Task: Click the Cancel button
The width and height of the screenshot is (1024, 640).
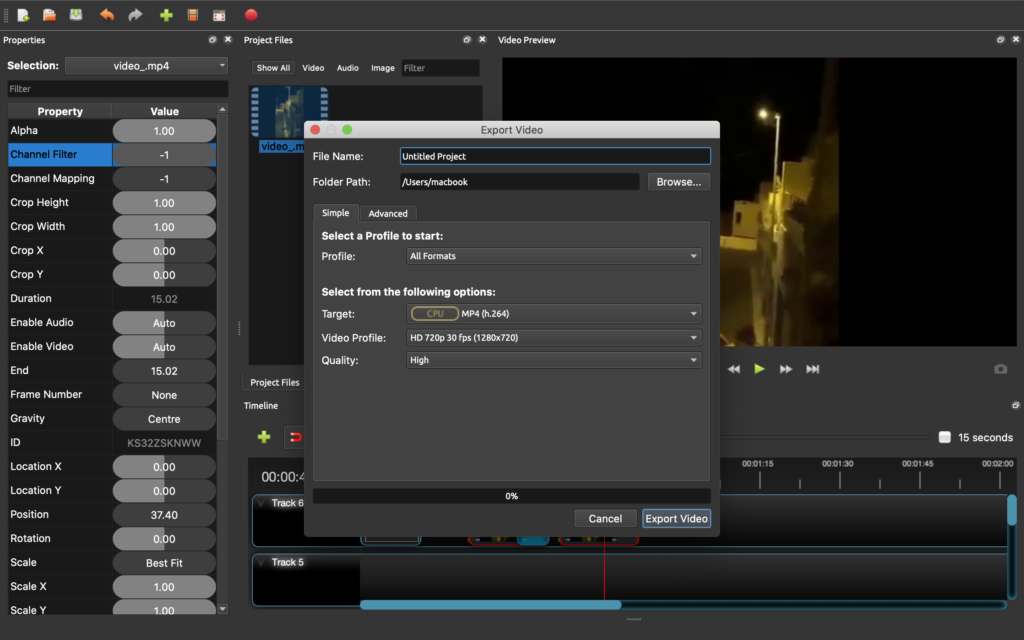Action: pyautogui.click(x=605, y=519)
